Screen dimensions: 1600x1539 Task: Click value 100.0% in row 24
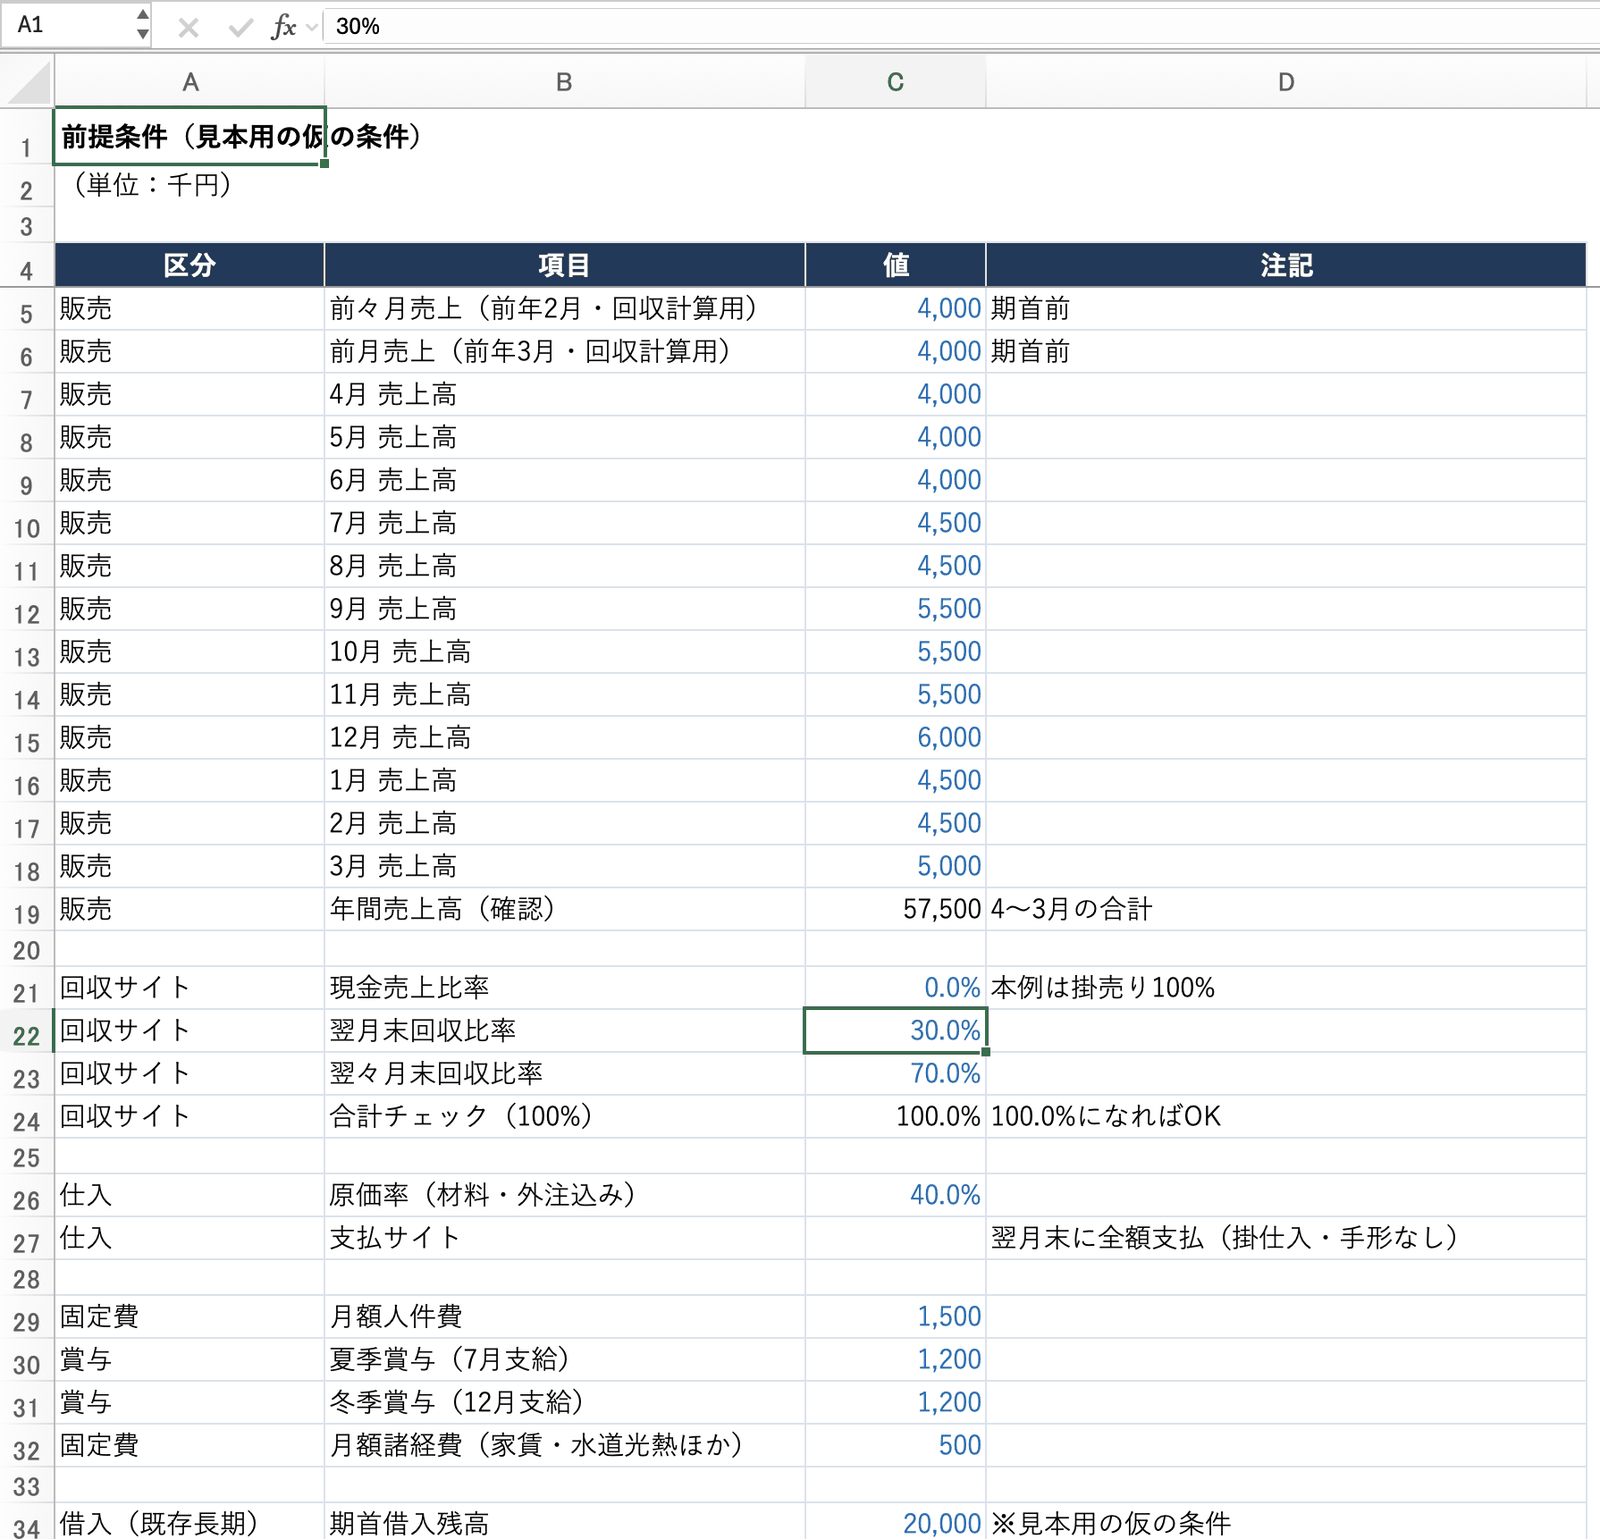tap(895, 1116)
